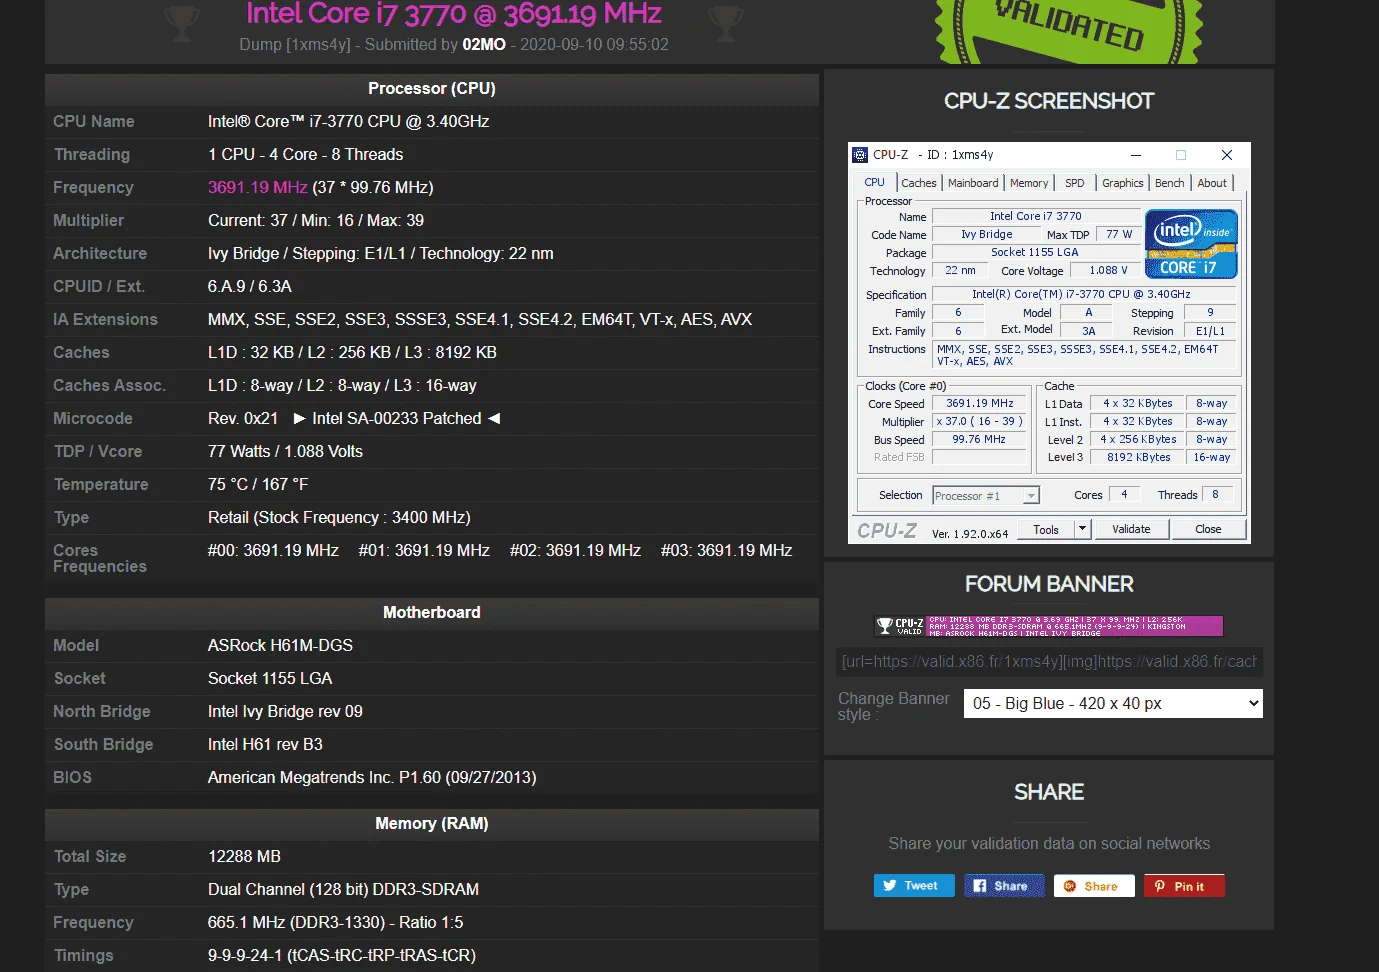The width and height of the screenshot is (1379, 972).
Task: Click the Tools button in CPU-Z
Action: pos(1046,530)
